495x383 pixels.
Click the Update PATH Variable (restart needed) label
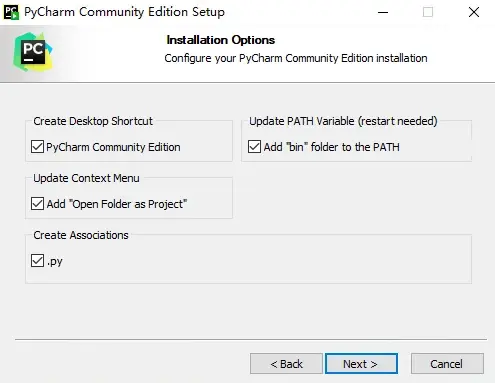(343, 121)
